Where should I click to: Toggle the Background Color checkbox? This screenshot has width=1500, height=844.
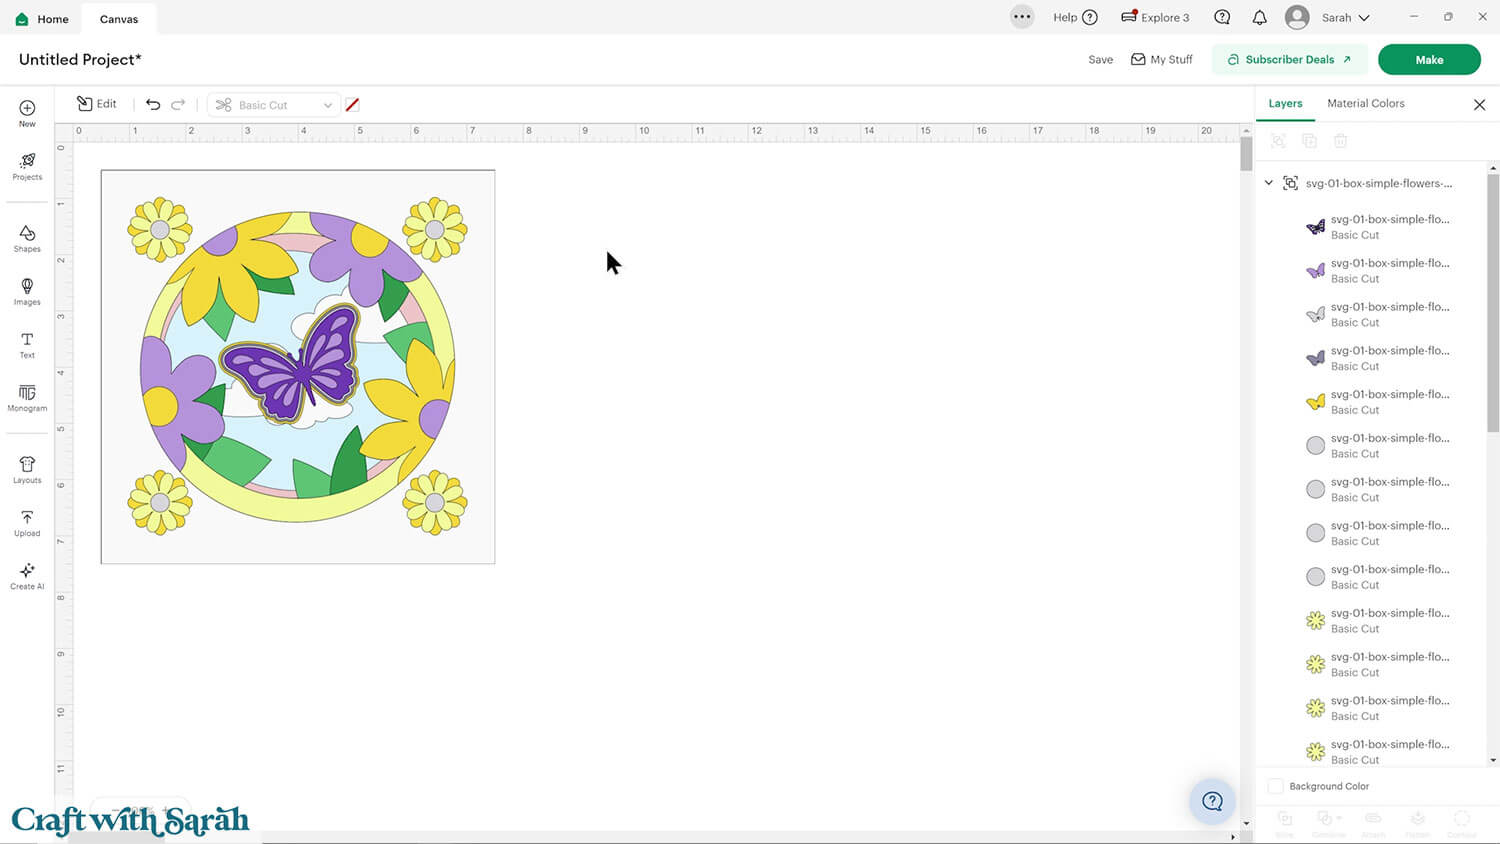click(x=1275, y=786)
